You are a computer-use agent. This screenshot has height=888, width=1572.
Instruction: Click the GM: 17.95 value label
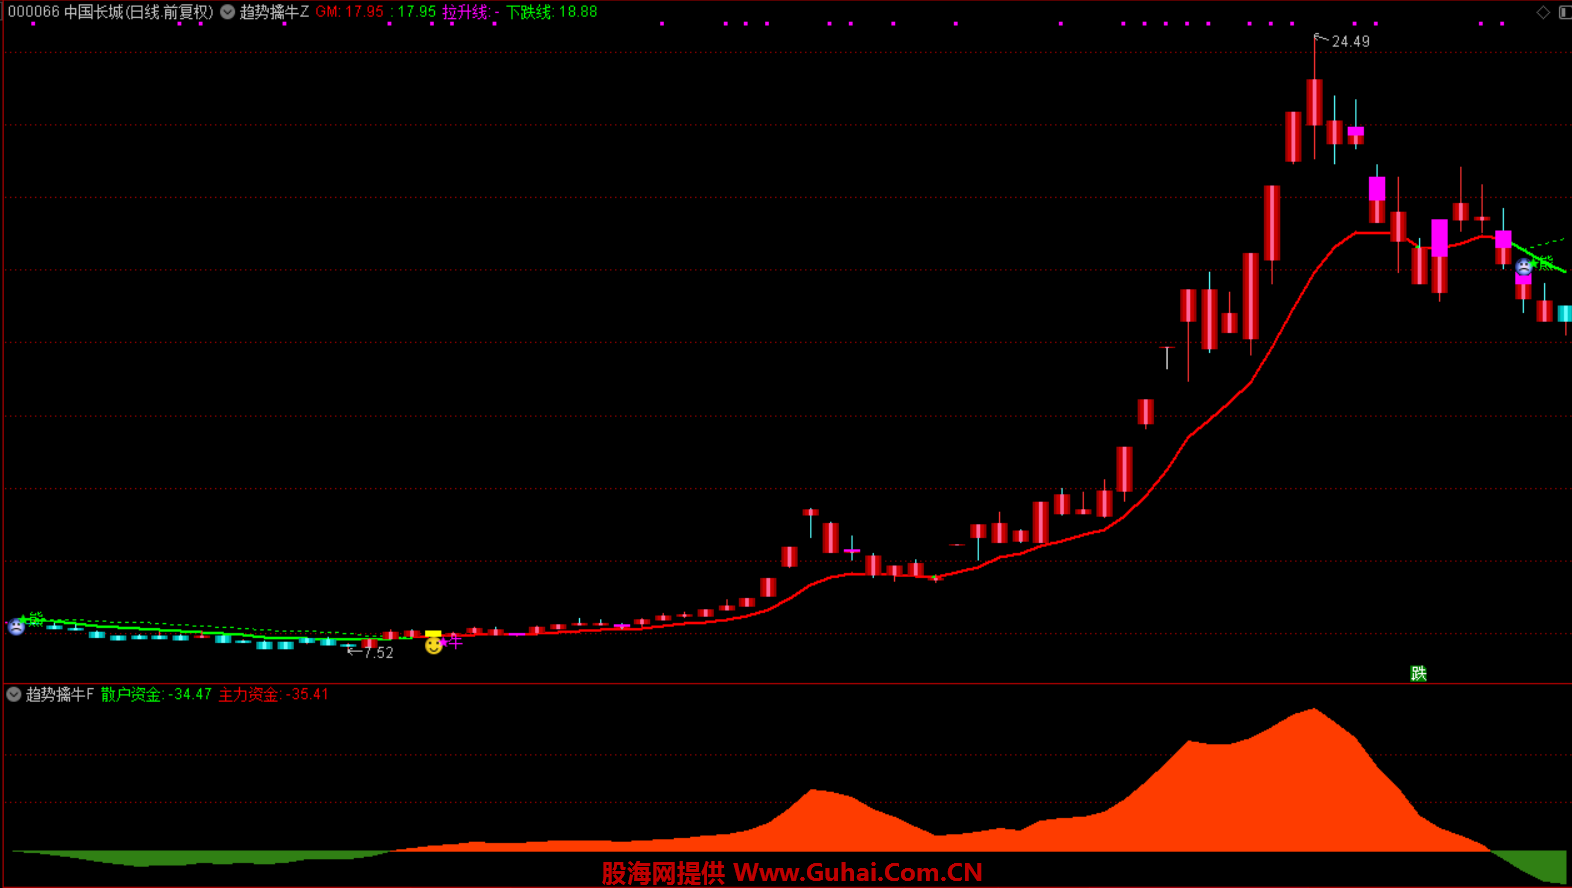tap(350, 12)
